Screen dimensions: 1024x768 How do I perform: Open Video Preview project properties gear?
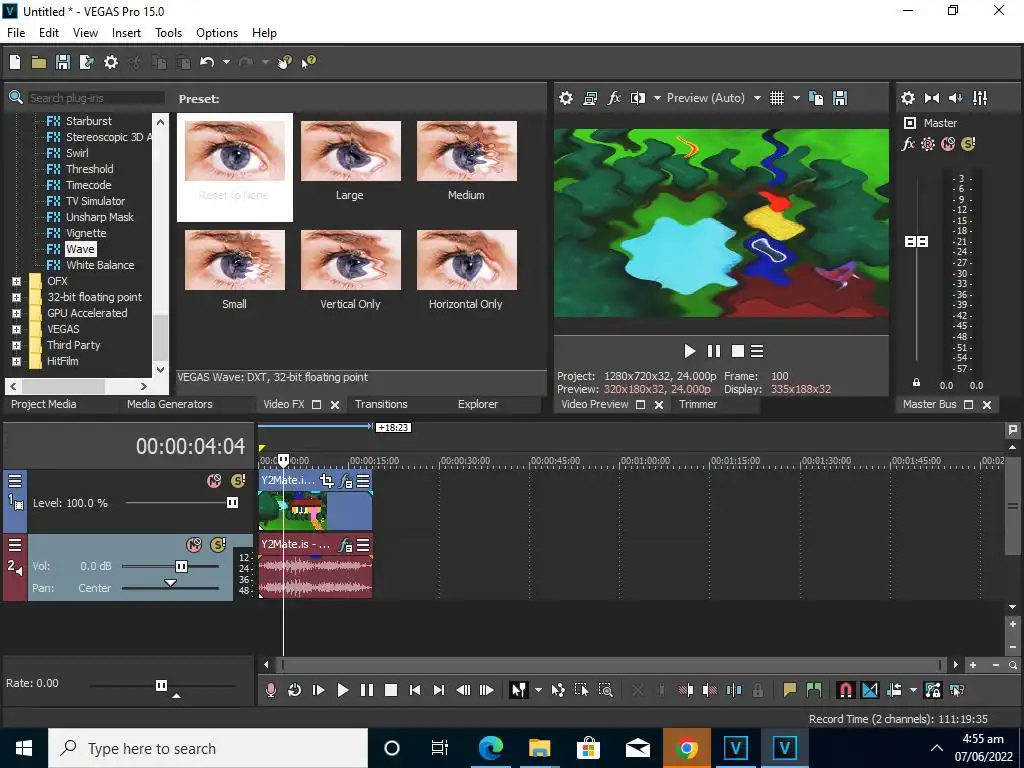pyautogui.click(x=566, y=98)
